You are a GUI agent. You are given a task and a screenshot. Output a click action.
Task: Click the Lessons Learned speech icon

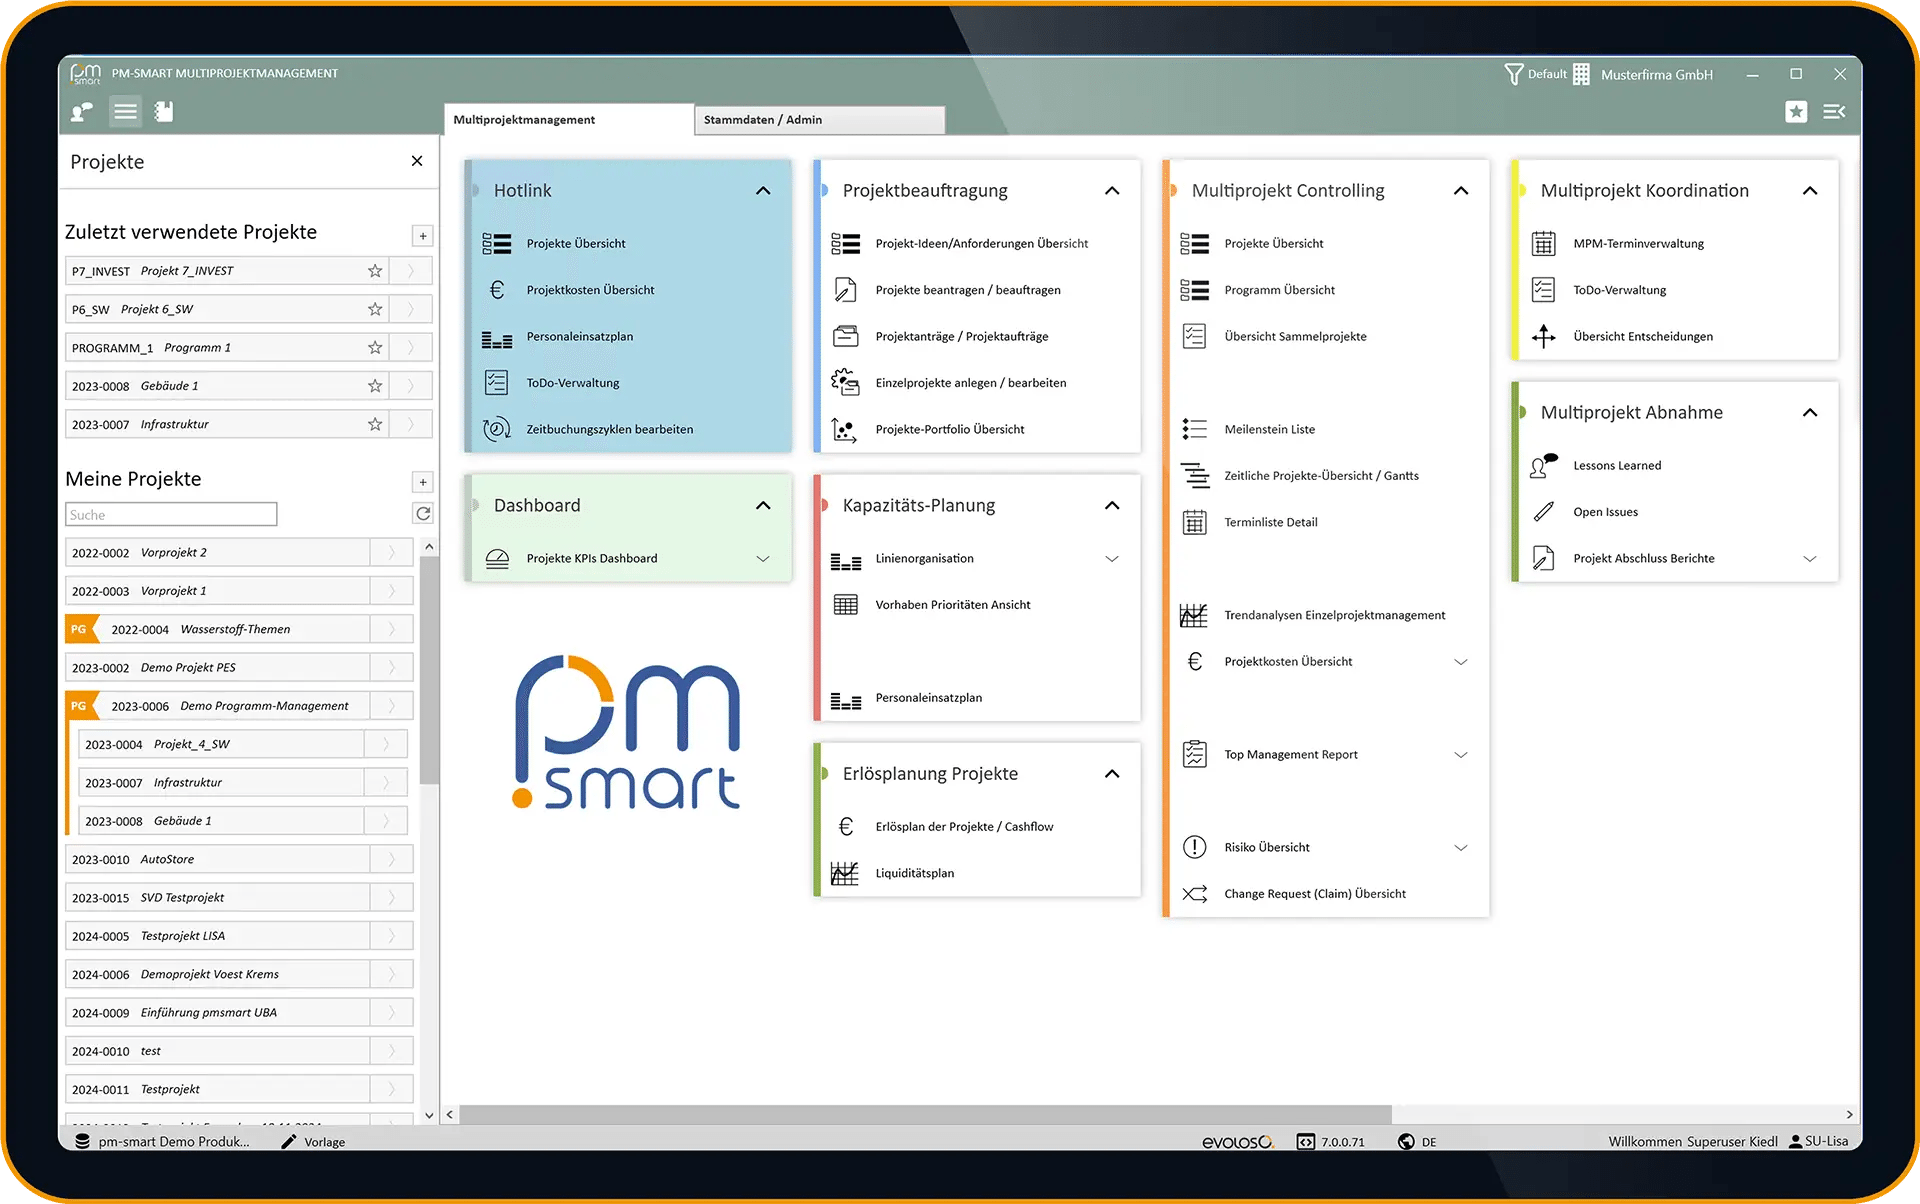pyautogui.click(x=1543, y=465)
